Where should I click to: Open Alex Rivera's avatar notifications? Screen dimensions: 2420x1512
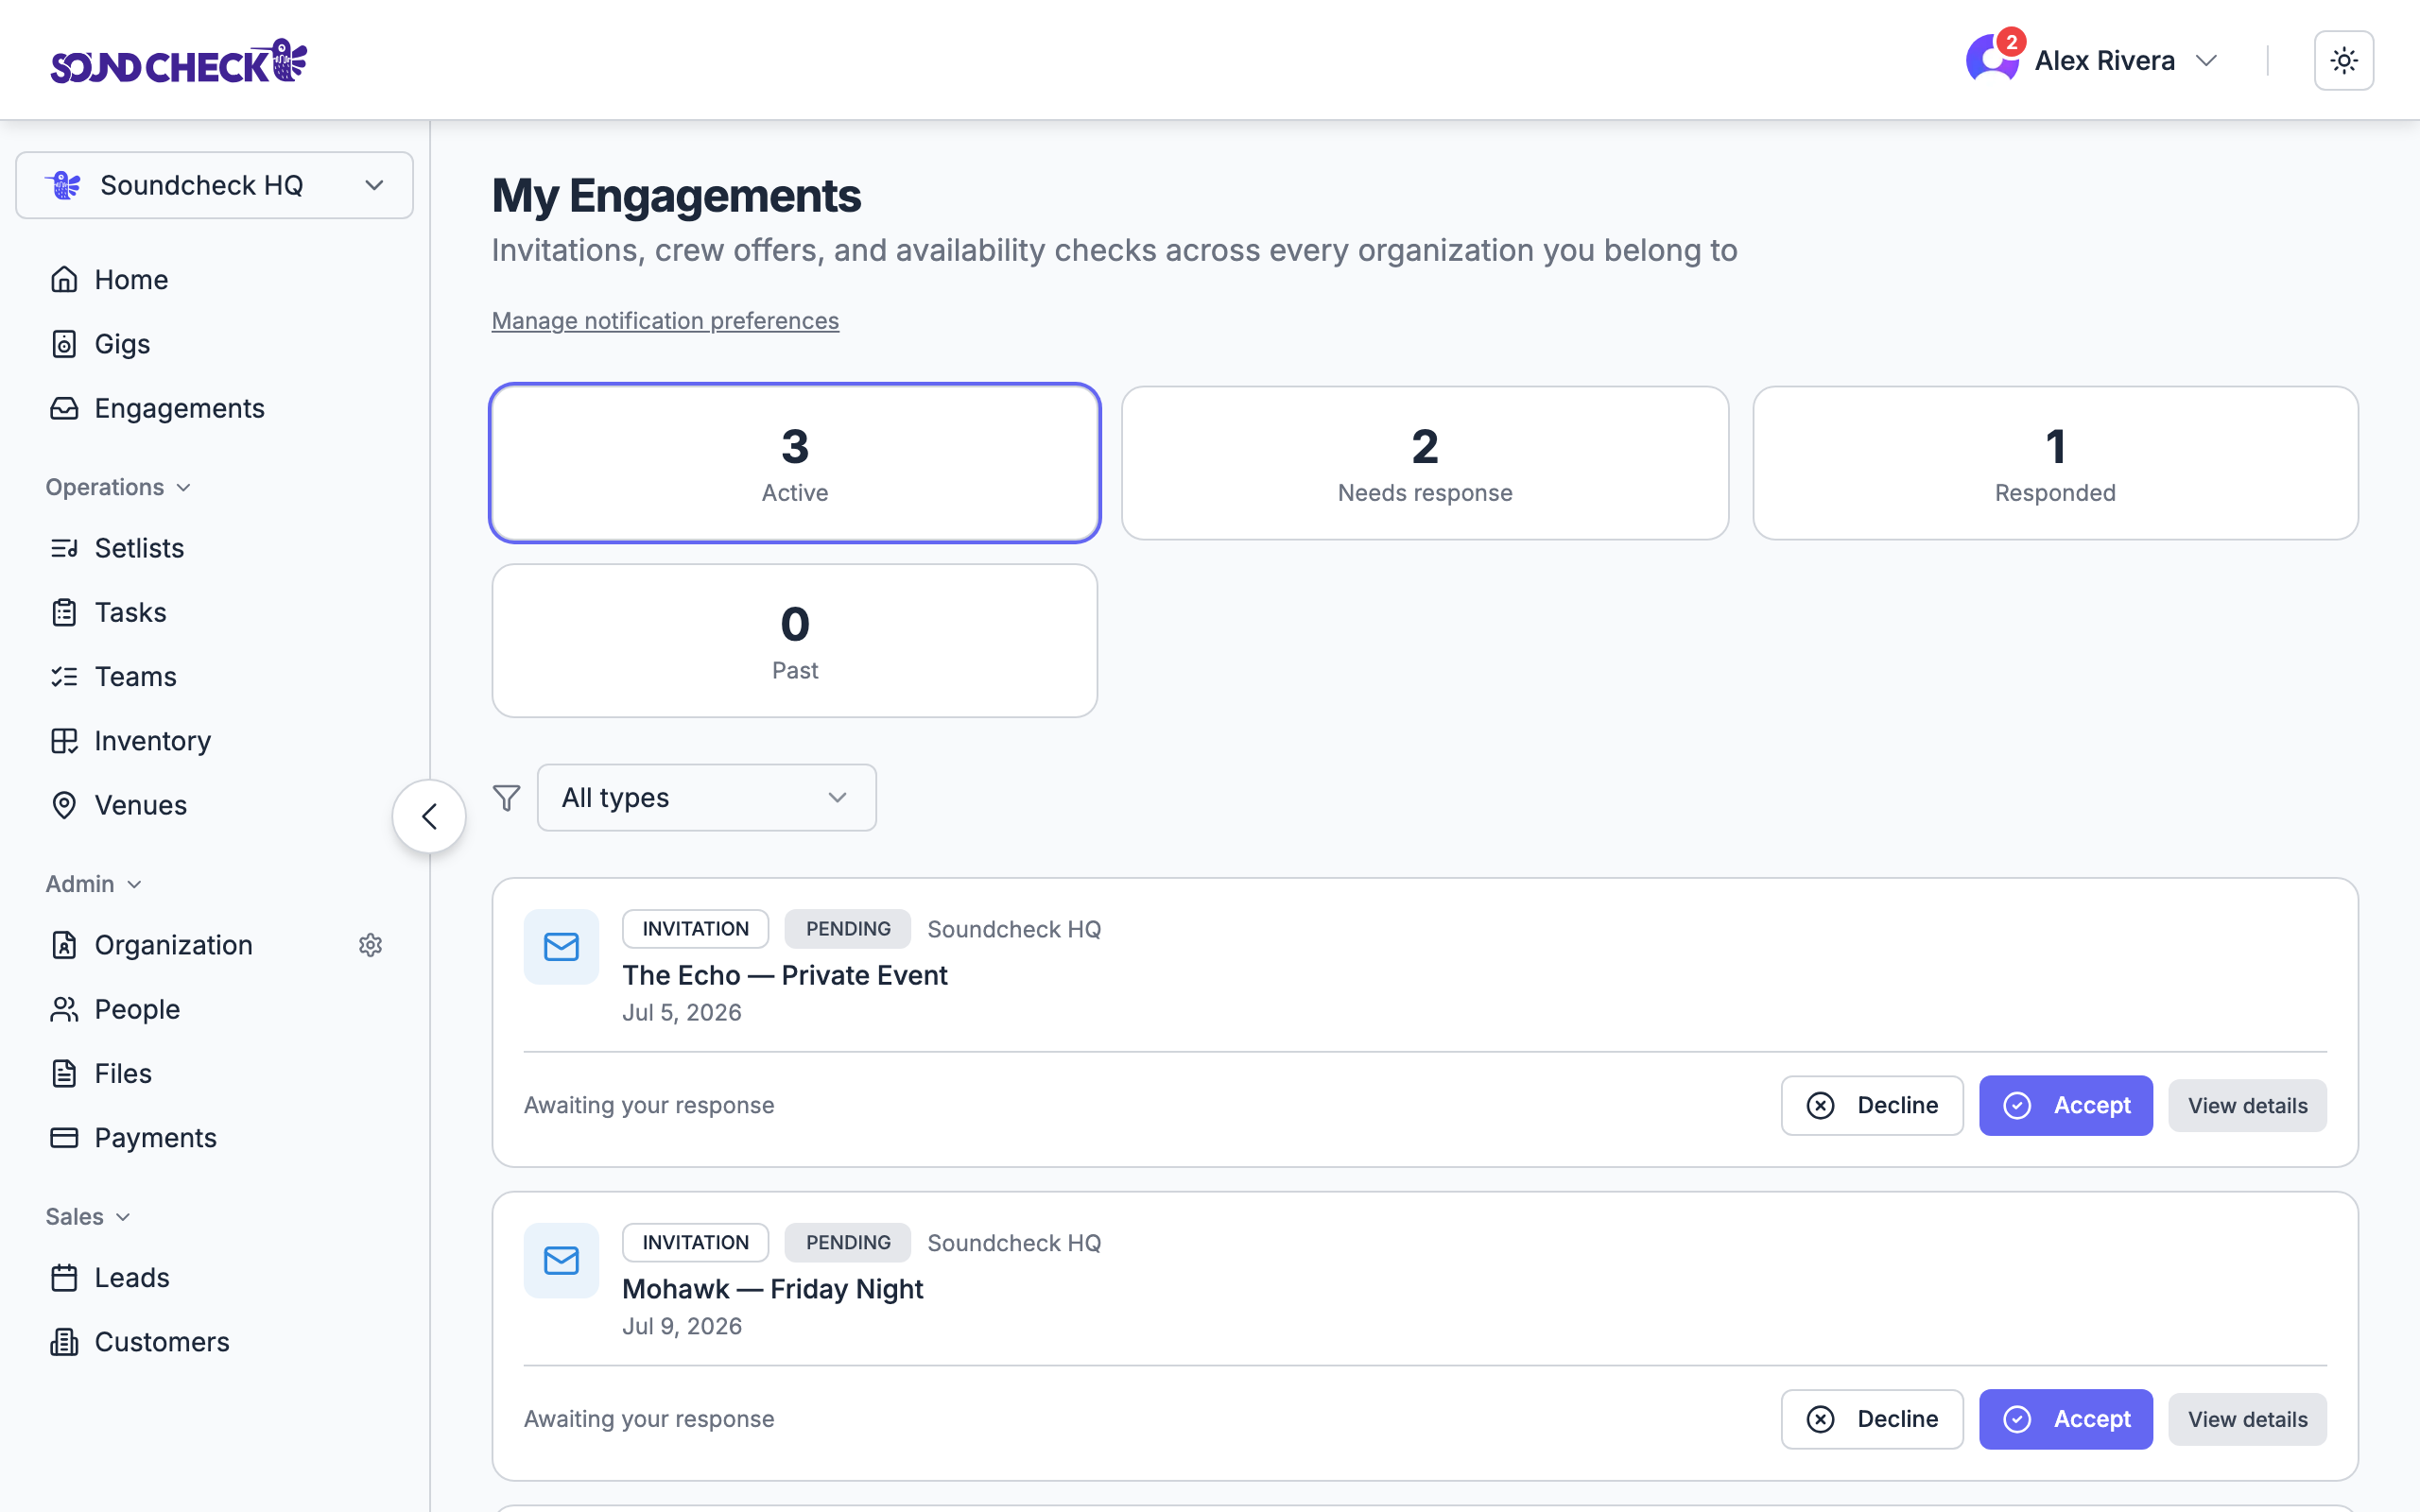click(x=1992, y=59)
